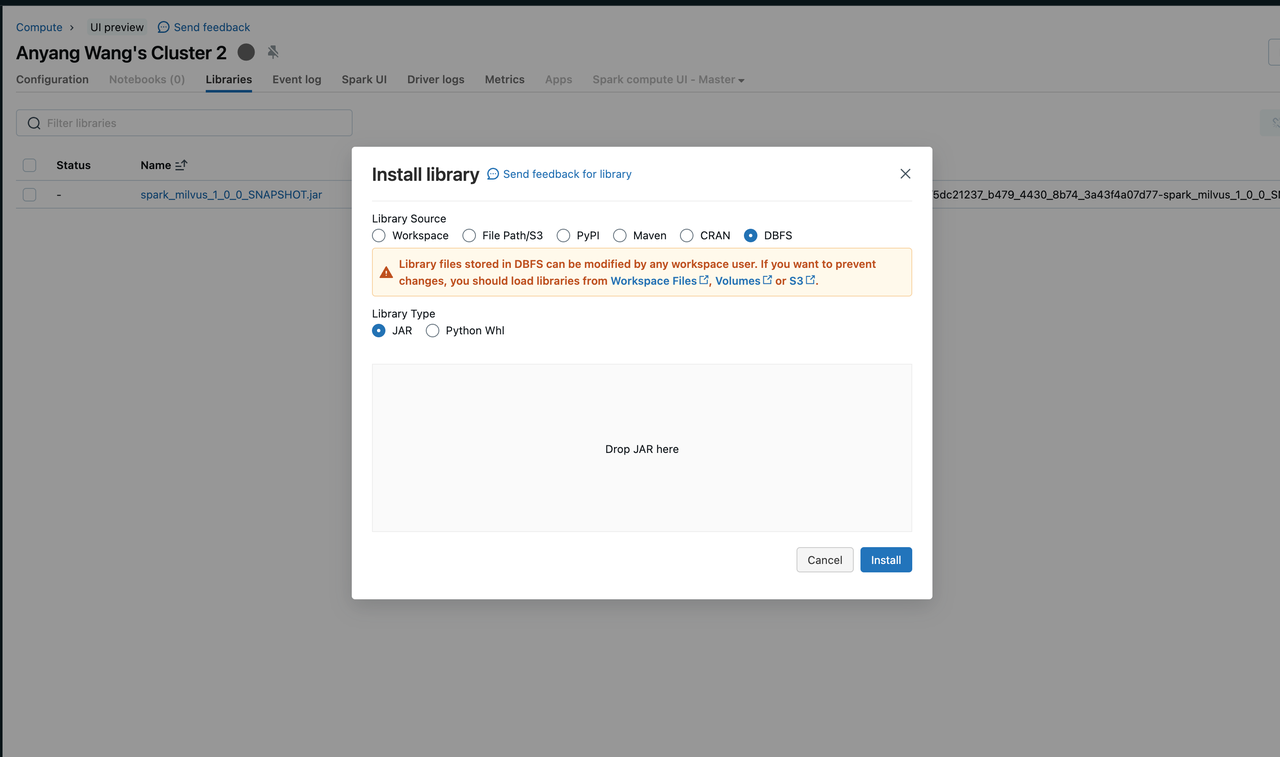The height and width of the screenshot is (757, 1280).
Task: Click the Install button in the dialog
Action: click(886, 560)
